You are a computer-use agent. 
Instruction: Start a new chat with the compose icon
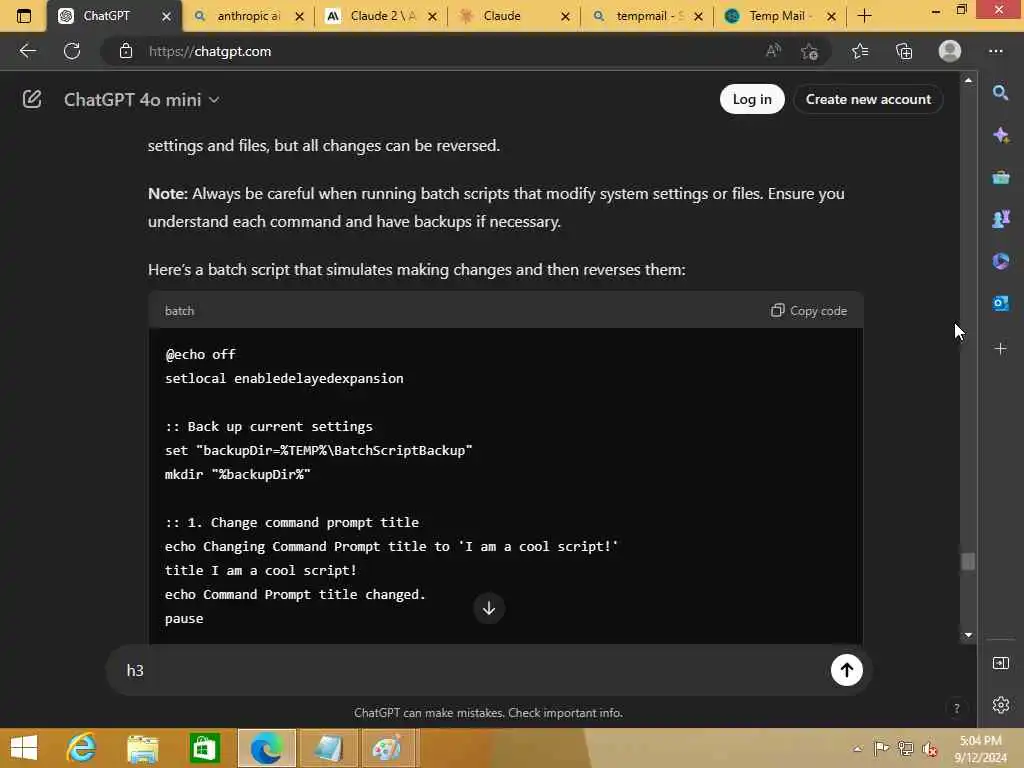pos(31,99)
